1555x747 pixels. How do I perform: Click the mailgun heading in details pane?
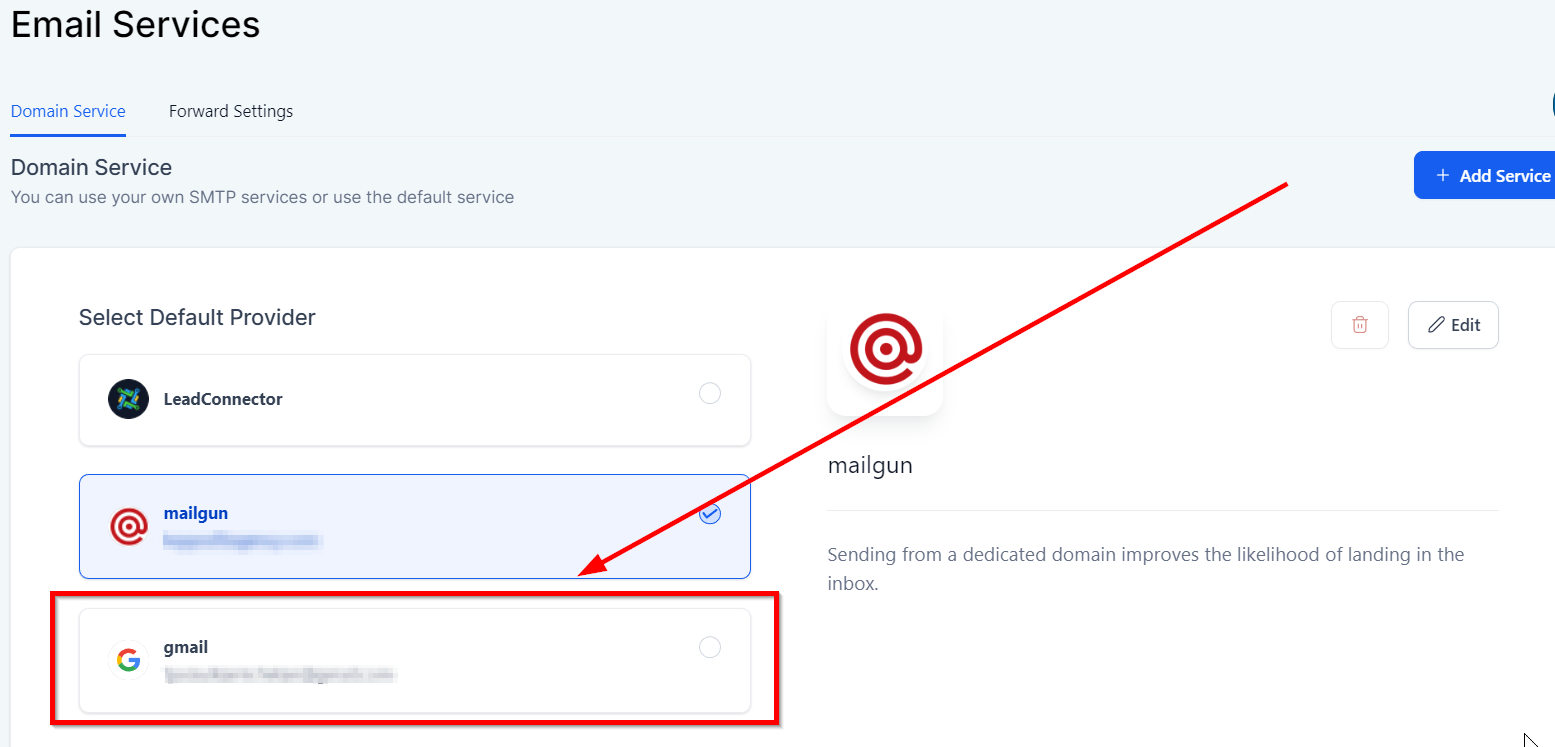pos(870,466)
